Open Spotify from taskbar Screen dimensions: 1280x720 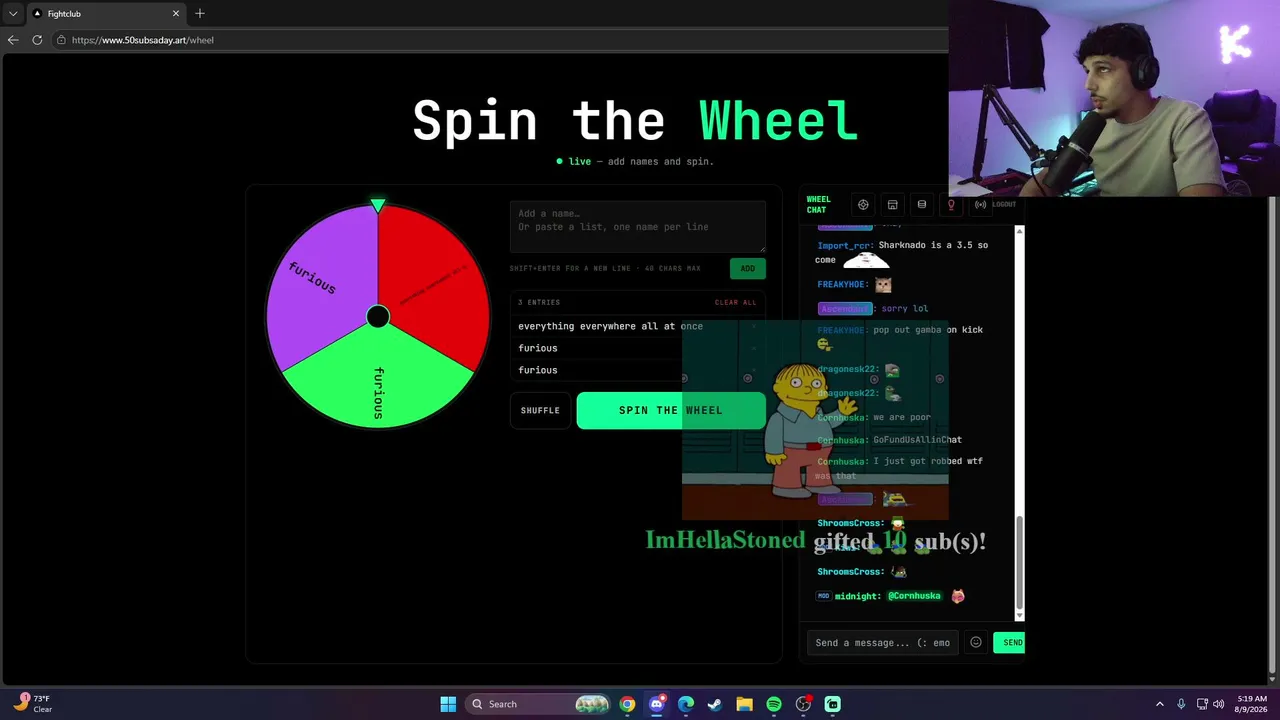[774, 704]
